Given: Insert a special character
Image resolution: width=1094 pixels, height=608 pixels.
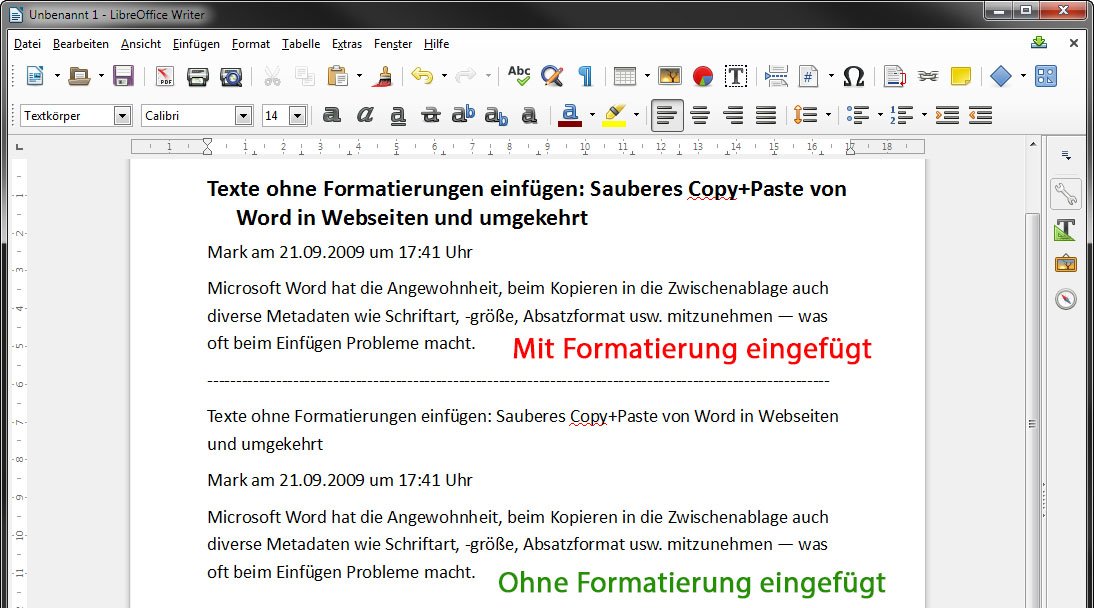Looking at the screenshot, I should pos(853,75).
